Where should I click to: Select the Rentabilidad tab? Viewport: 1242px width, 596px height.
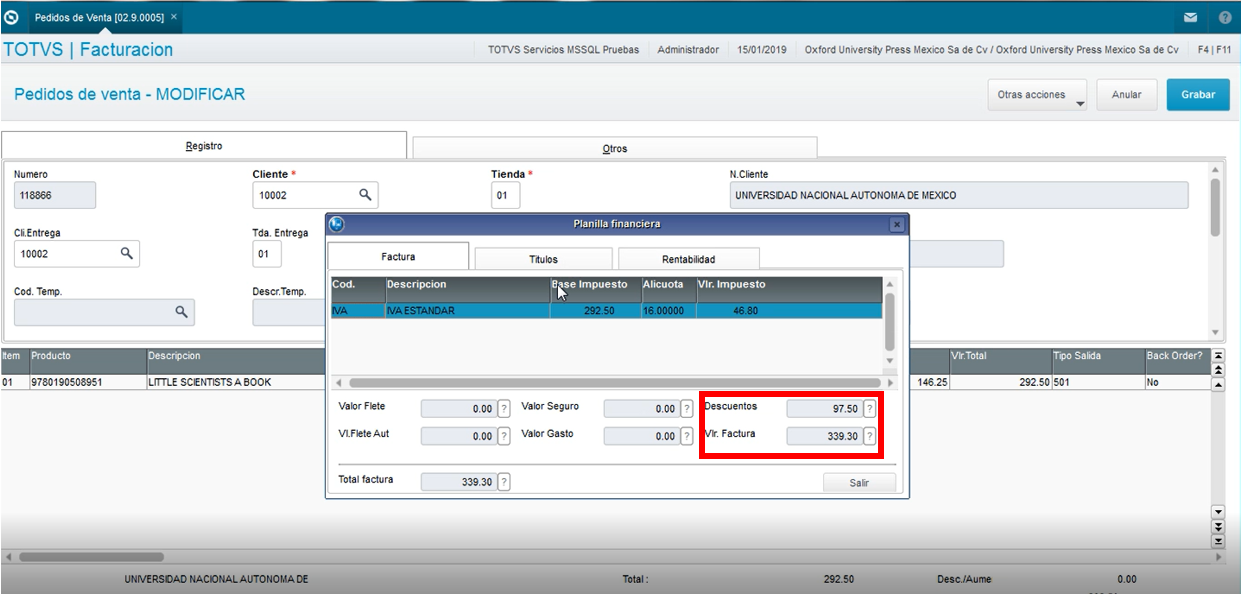pos(688,259)
